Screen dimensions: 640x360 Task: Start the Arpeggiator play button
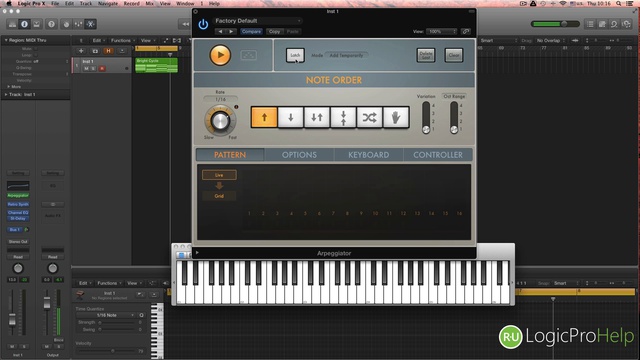(x=220, y=55)
